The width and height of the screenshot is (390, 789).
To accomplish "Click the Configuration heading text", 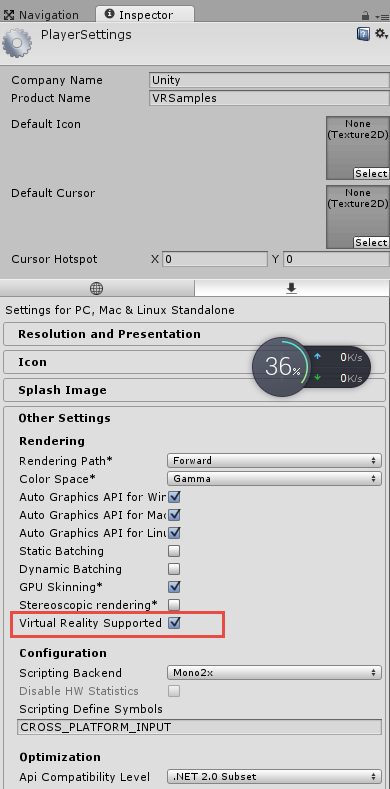I will pos(63,653).
